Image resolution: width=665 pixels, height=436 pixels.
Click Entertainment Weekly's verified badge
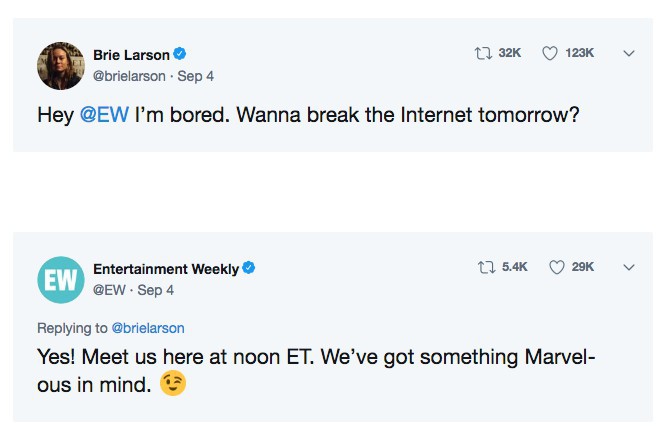pyautogui.click(x=249, y=268)
